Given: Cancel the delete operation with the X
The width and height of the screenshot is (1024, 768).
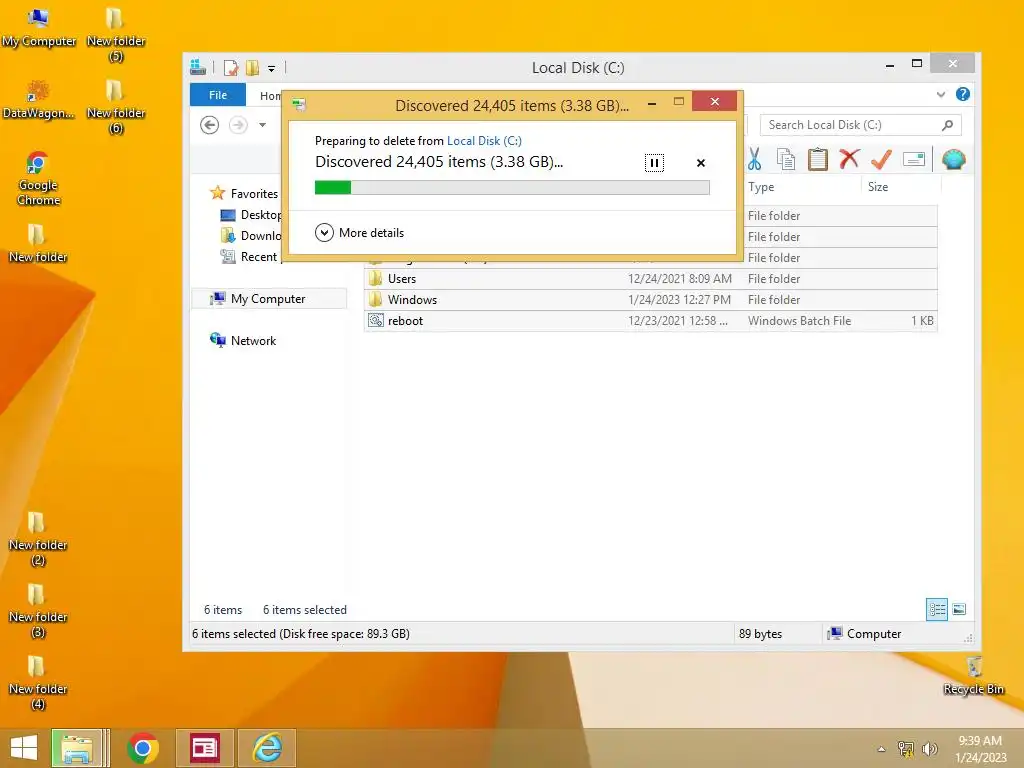Looking at the screenshot, I should 701,163.
